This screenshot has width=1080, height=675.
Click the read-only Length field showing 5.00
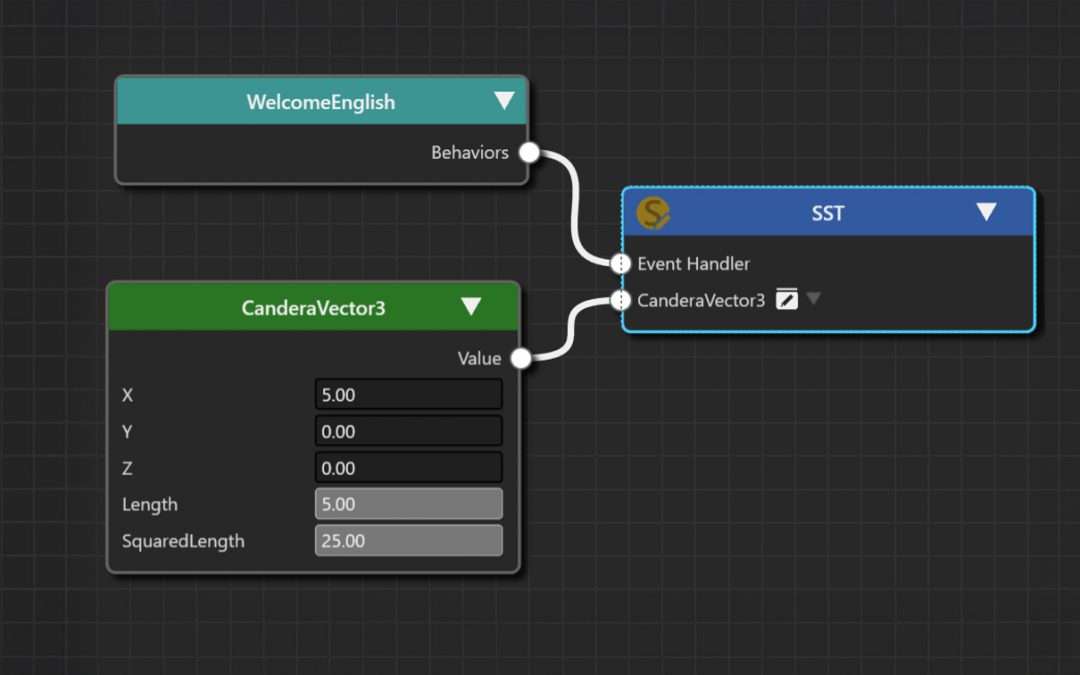[x=408, y=503]
